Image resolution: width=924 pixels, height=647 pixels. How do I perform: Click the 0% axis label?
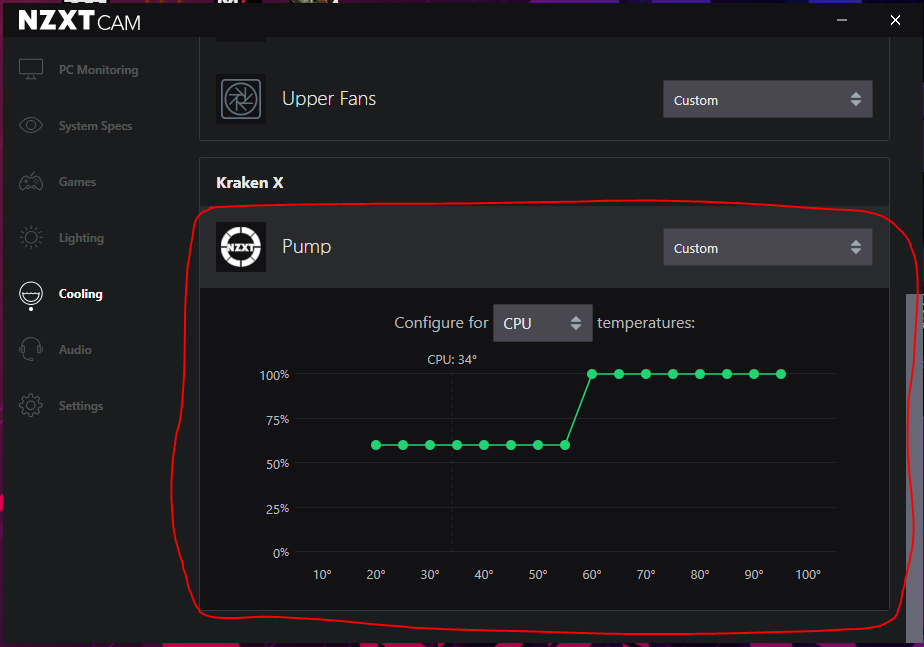pyautogui.click(x=280, y=553)
